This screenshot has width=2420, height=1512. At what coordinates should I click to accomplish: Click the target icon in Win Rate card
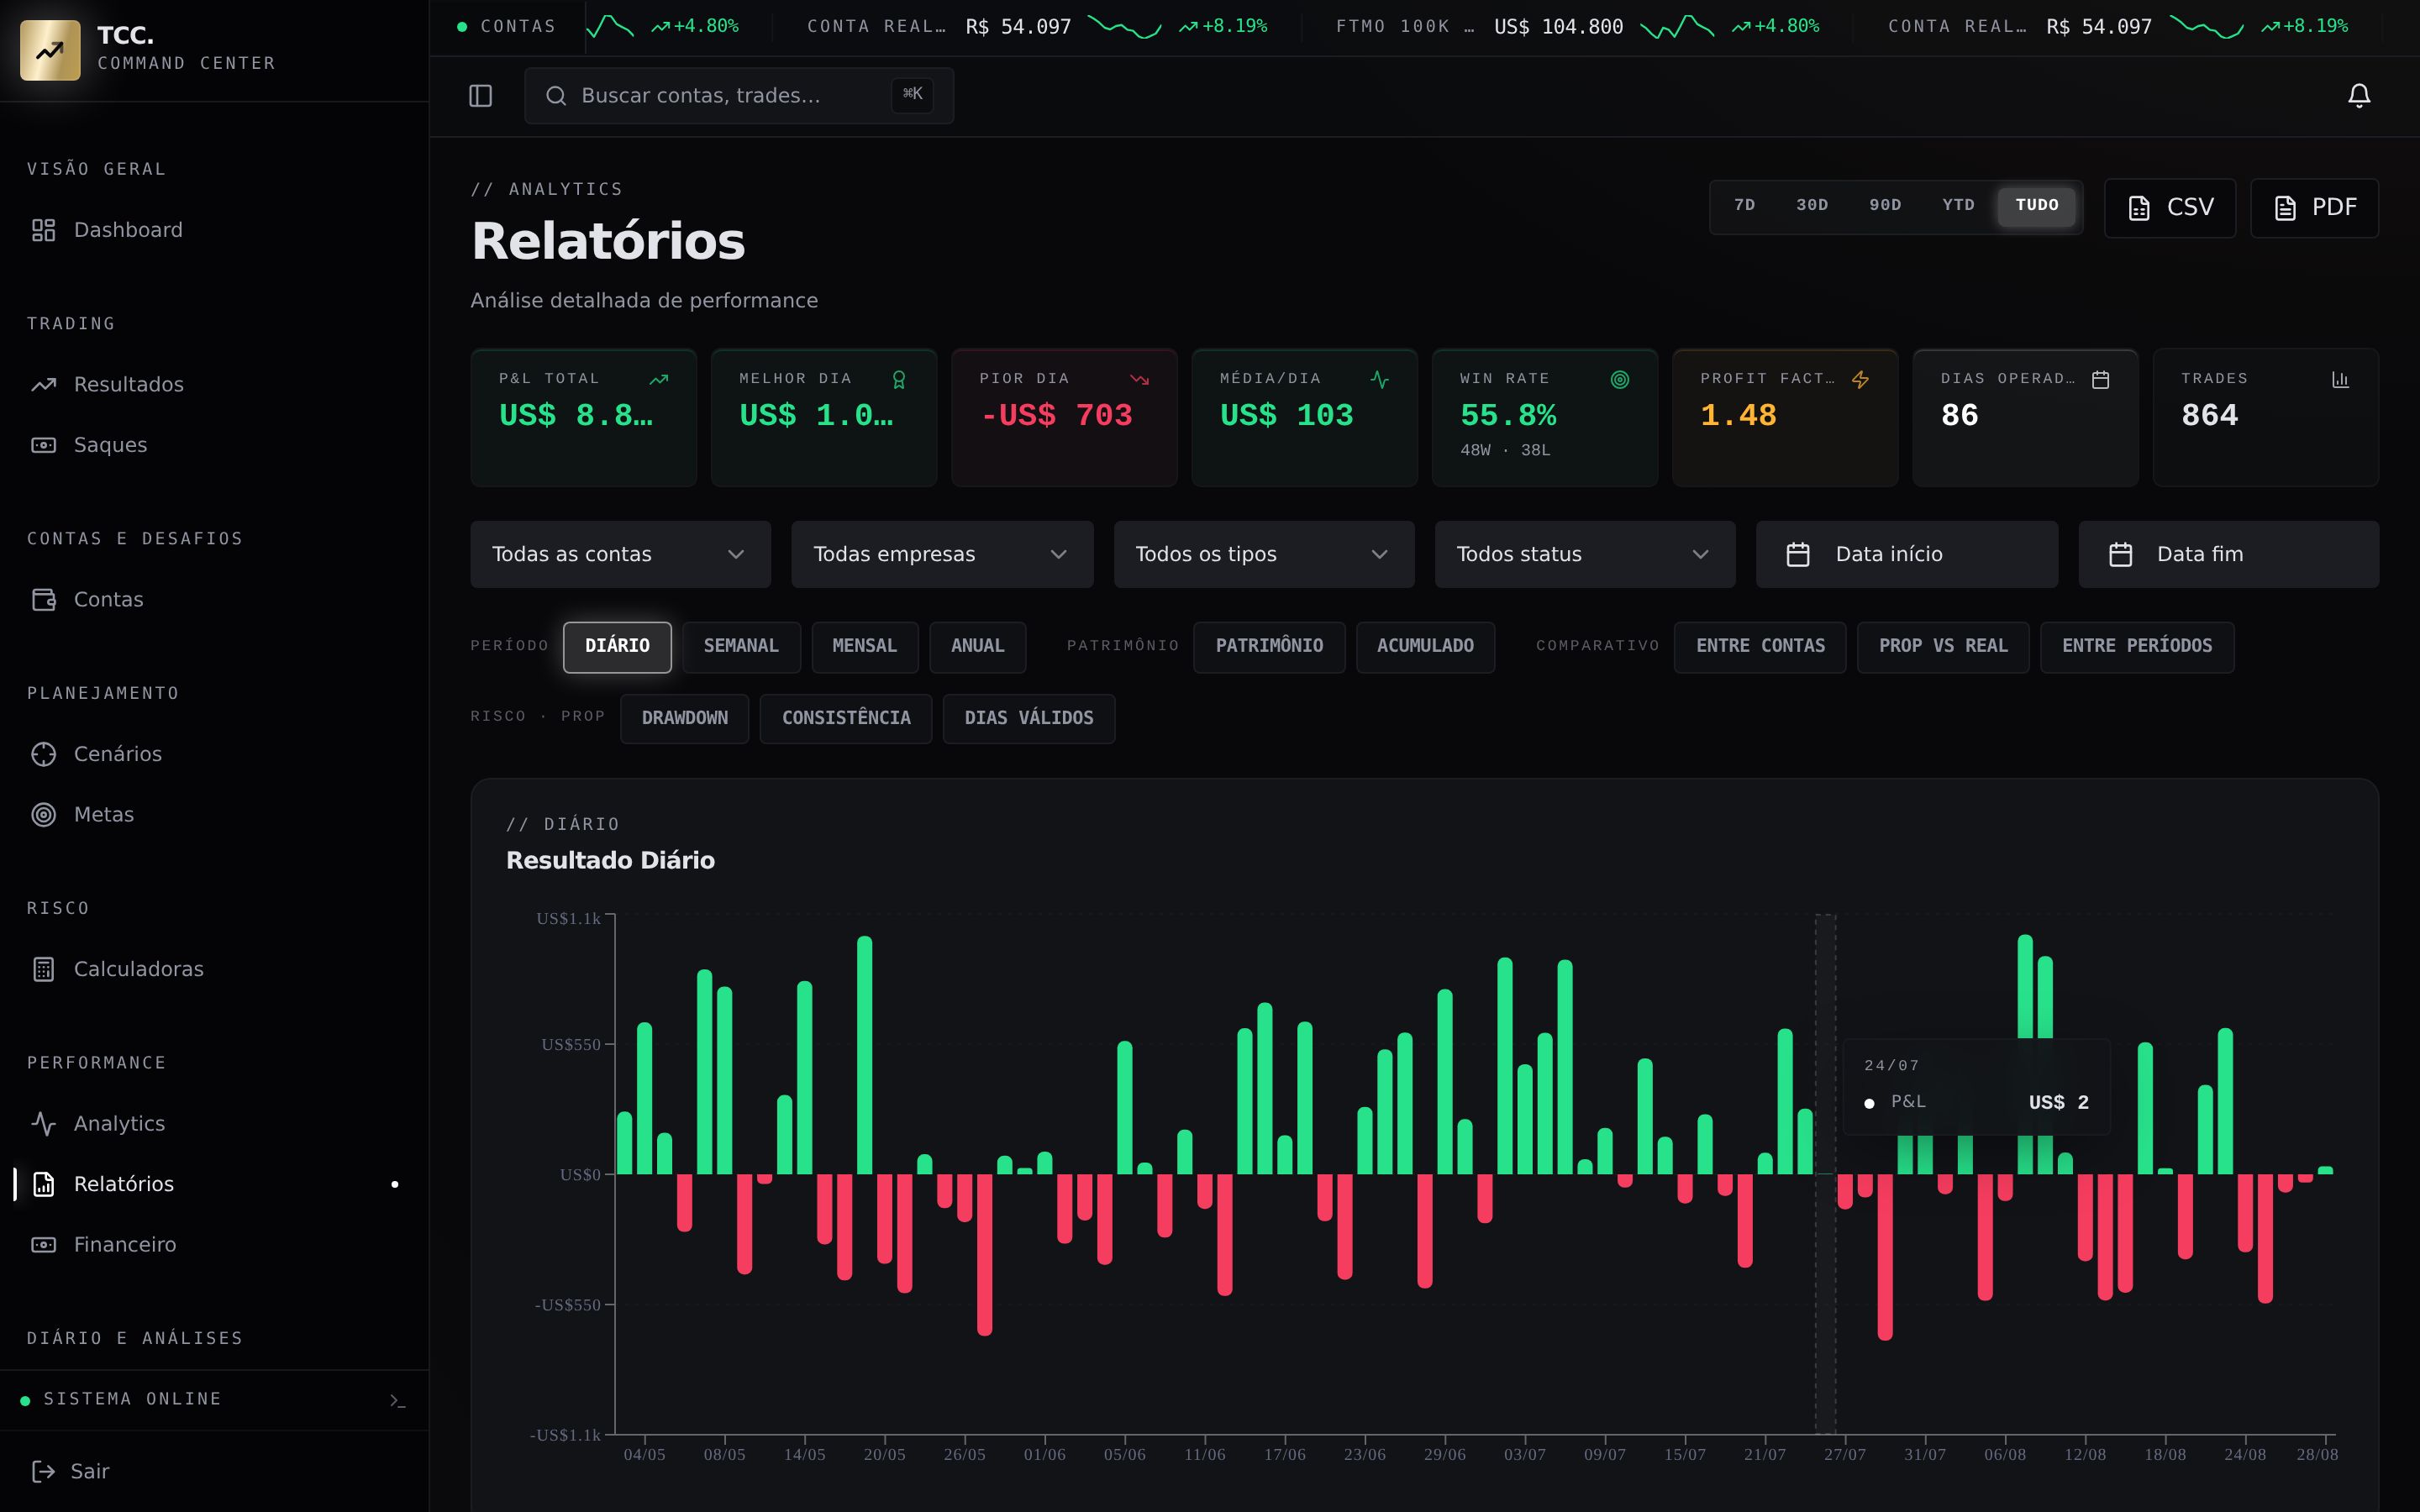[x=1620, y=380]
